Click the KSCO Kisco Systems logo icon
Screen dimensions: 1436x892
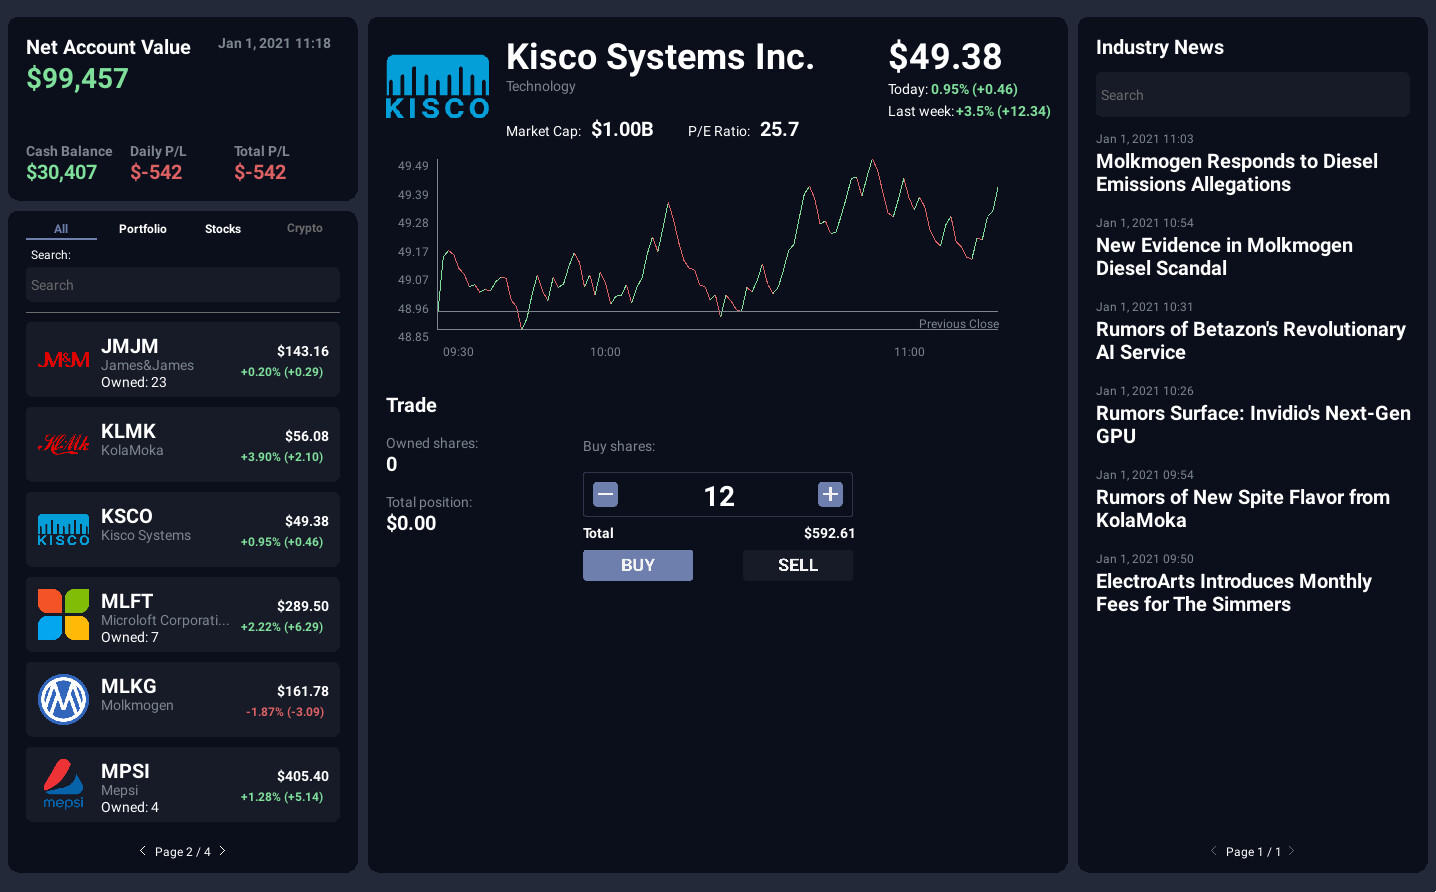pos(64,528)
